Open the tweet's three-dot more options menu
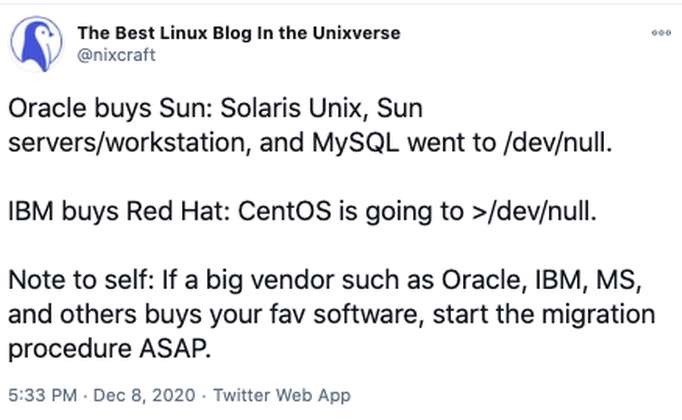 [660, 32]
